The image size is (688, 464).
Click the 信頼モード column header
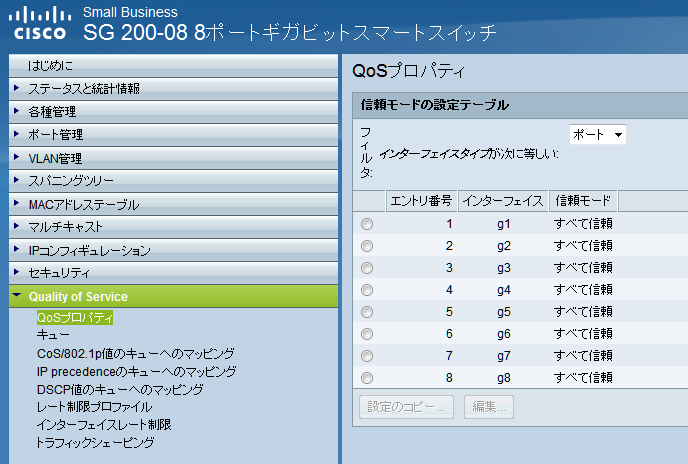pyautogui.click(x=583, y=201)
